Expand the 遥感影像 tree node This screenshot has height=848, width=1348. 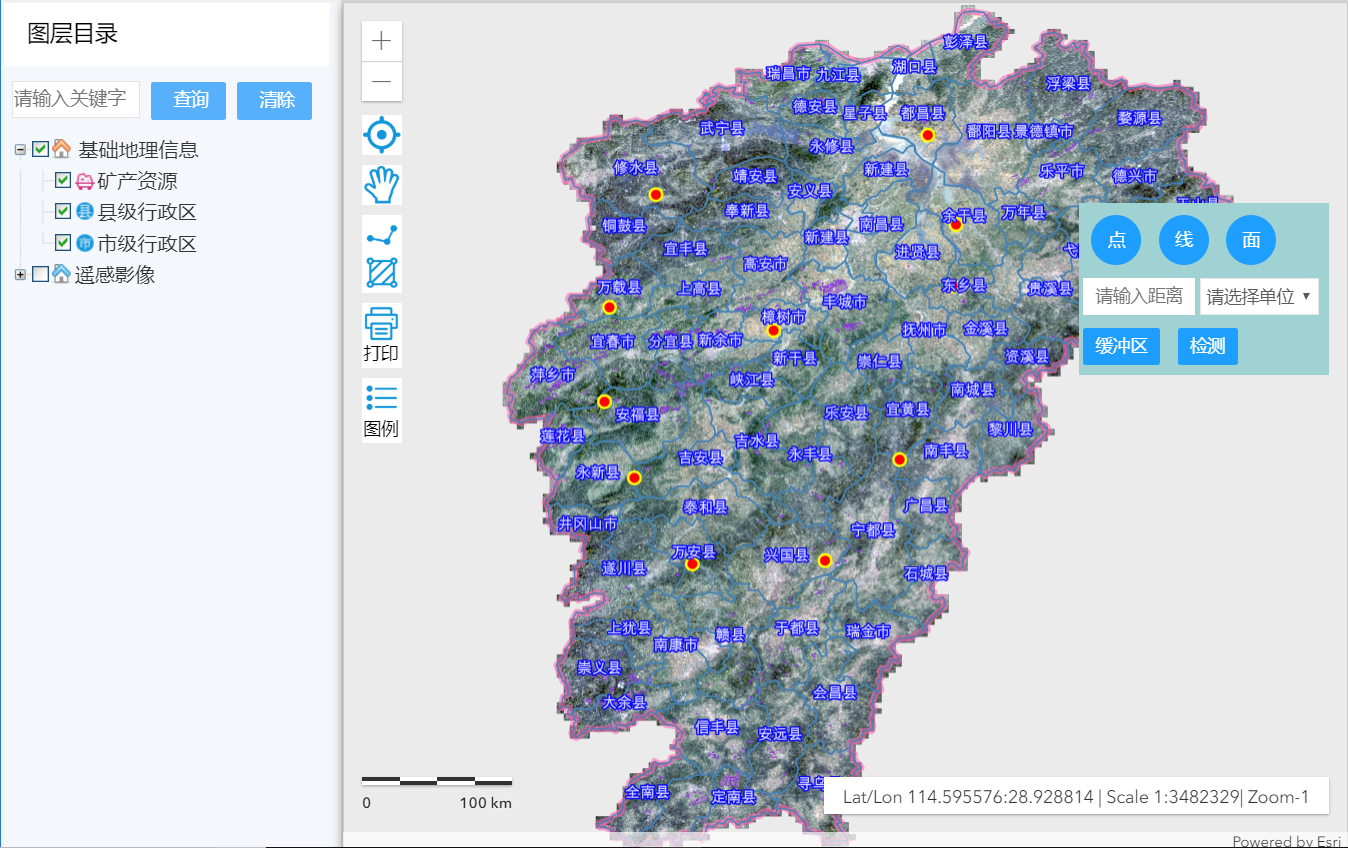click(x=20, y=274)
